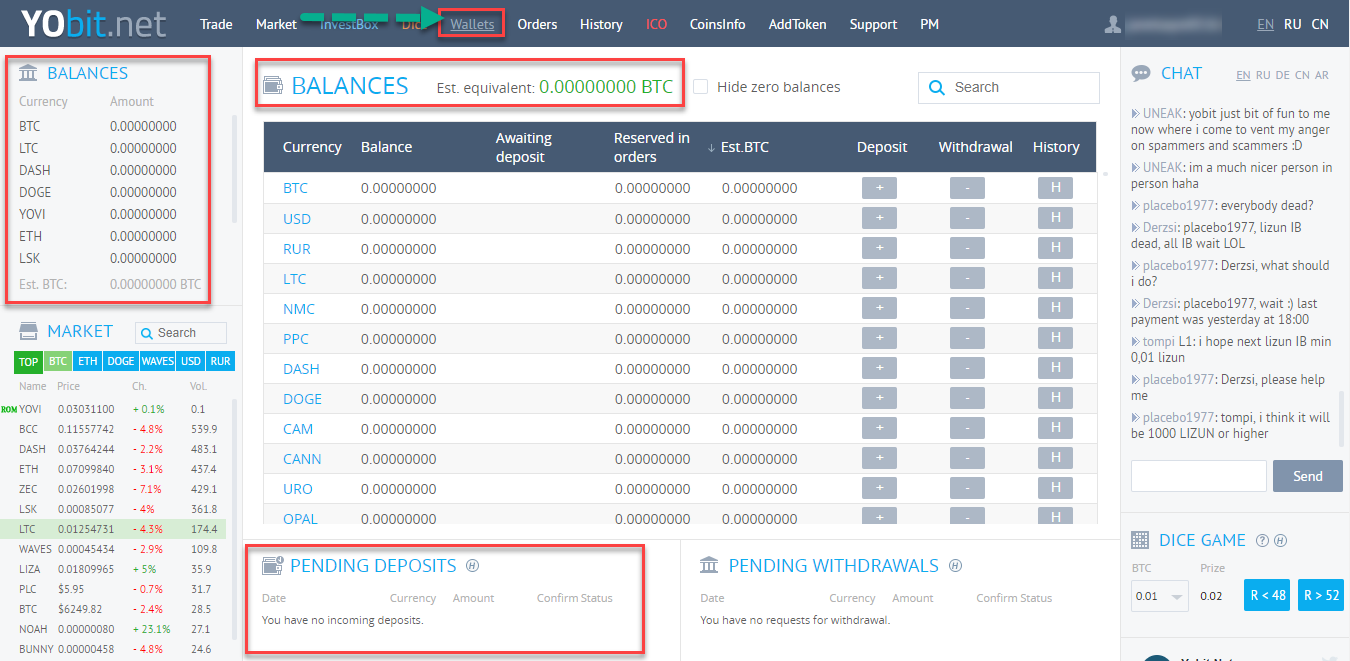Viewport: 1350px width, 661px height.
Task: Switch site language to CN
Action: click(1320, 24)
